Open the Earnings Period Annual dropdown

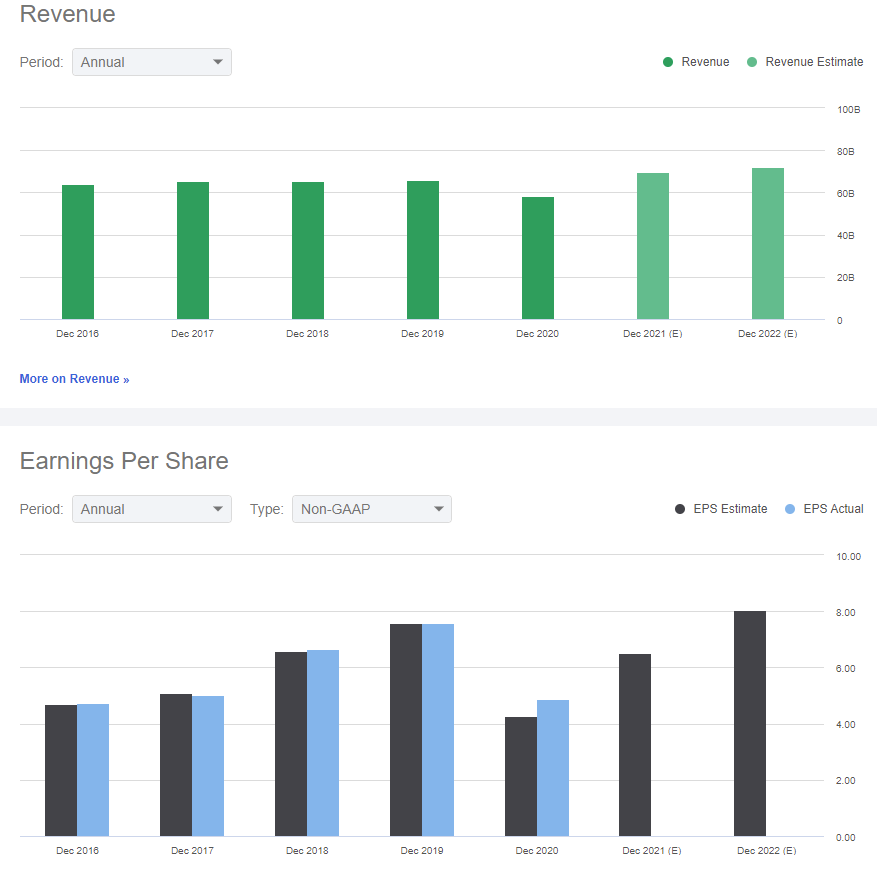(x=152, y=509)
